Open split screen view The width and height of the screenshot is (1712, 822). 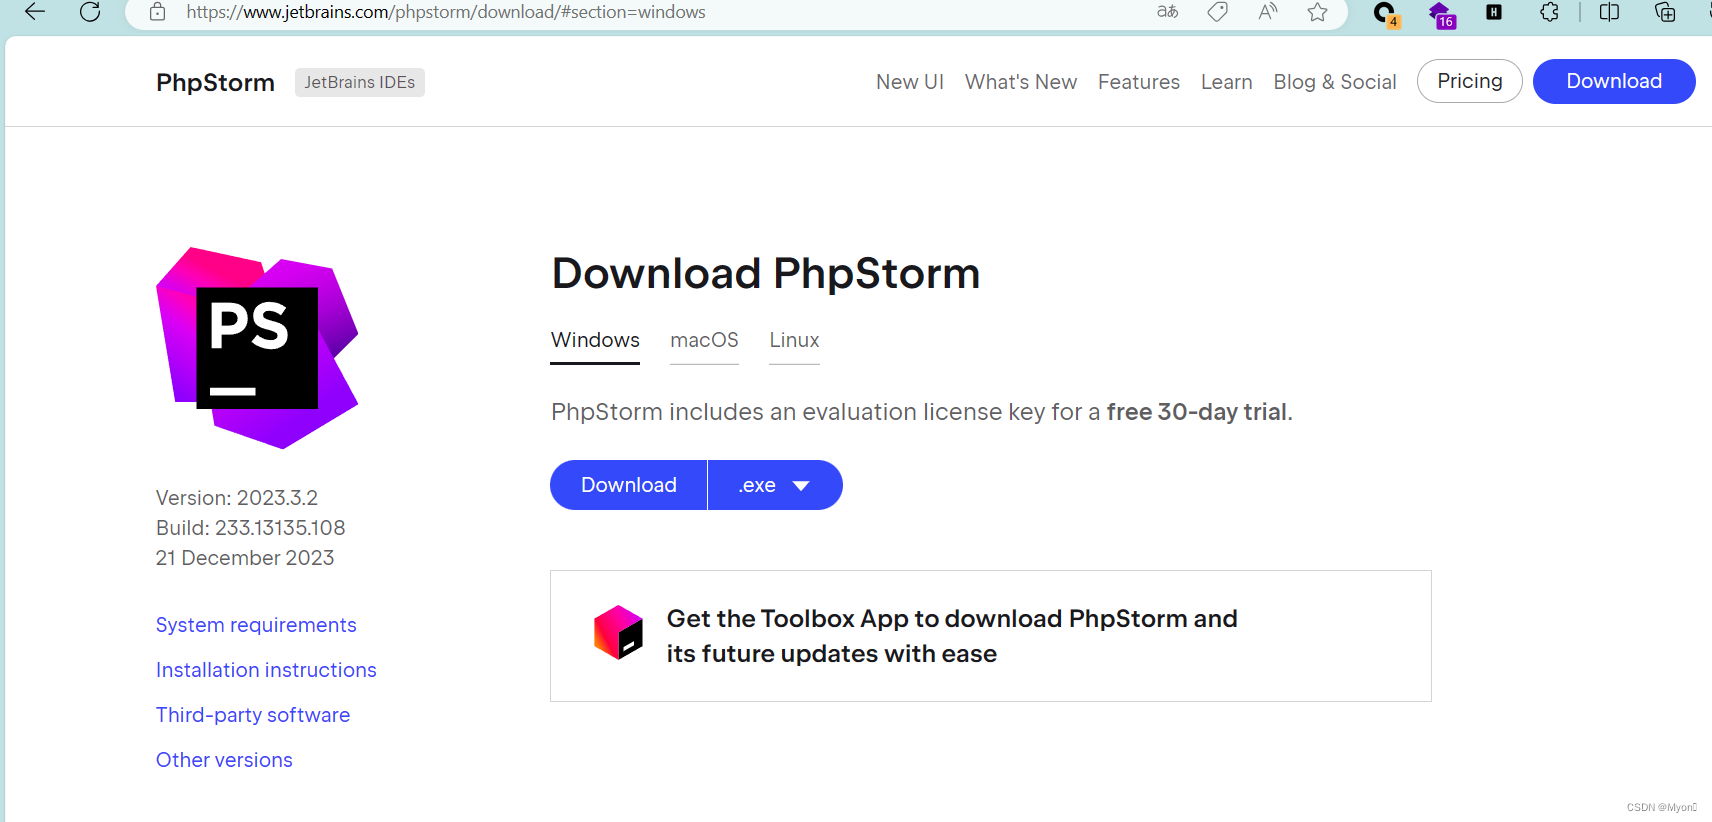1609,12
